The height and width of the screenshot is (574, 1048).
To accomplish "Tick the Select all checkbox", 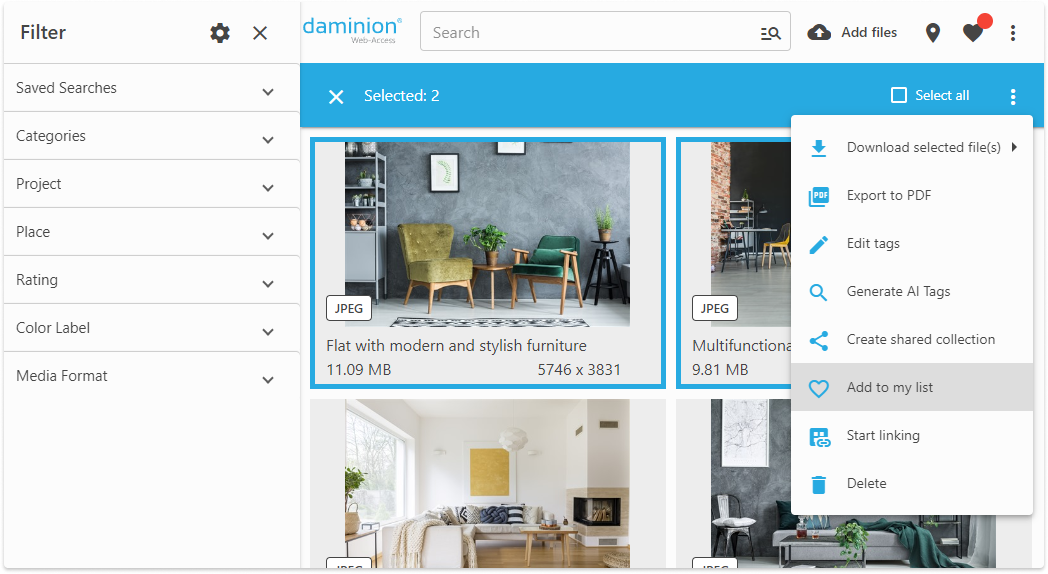I will 899,95.
